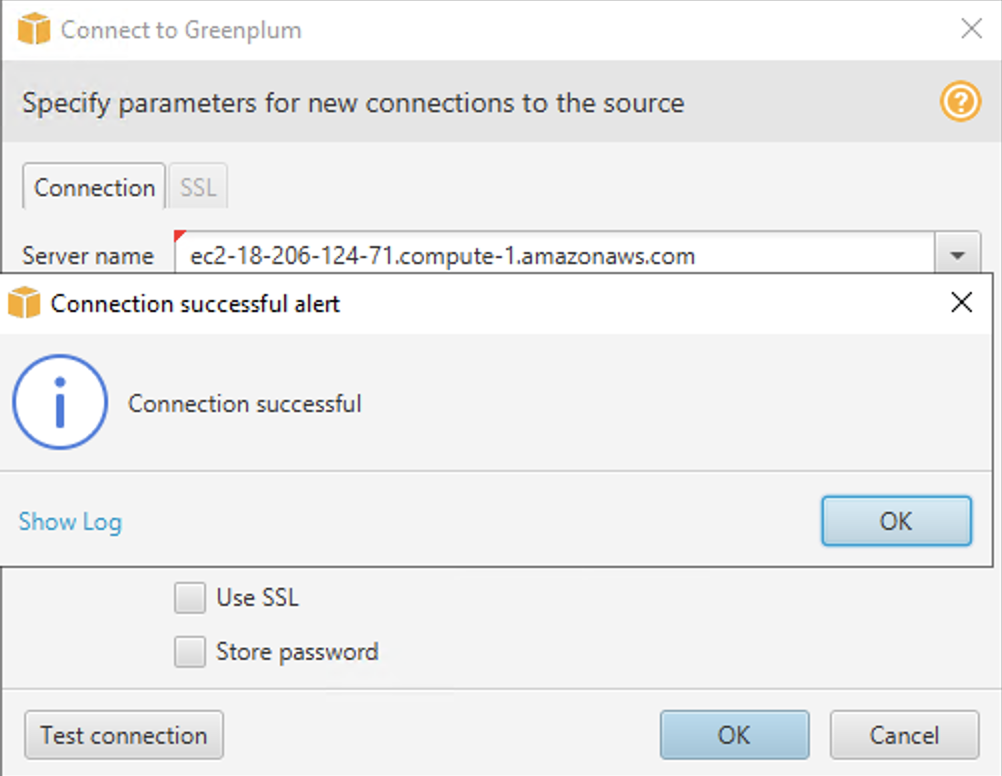
Task: Open the Server name dropdown list
Action: coord(957,255)
